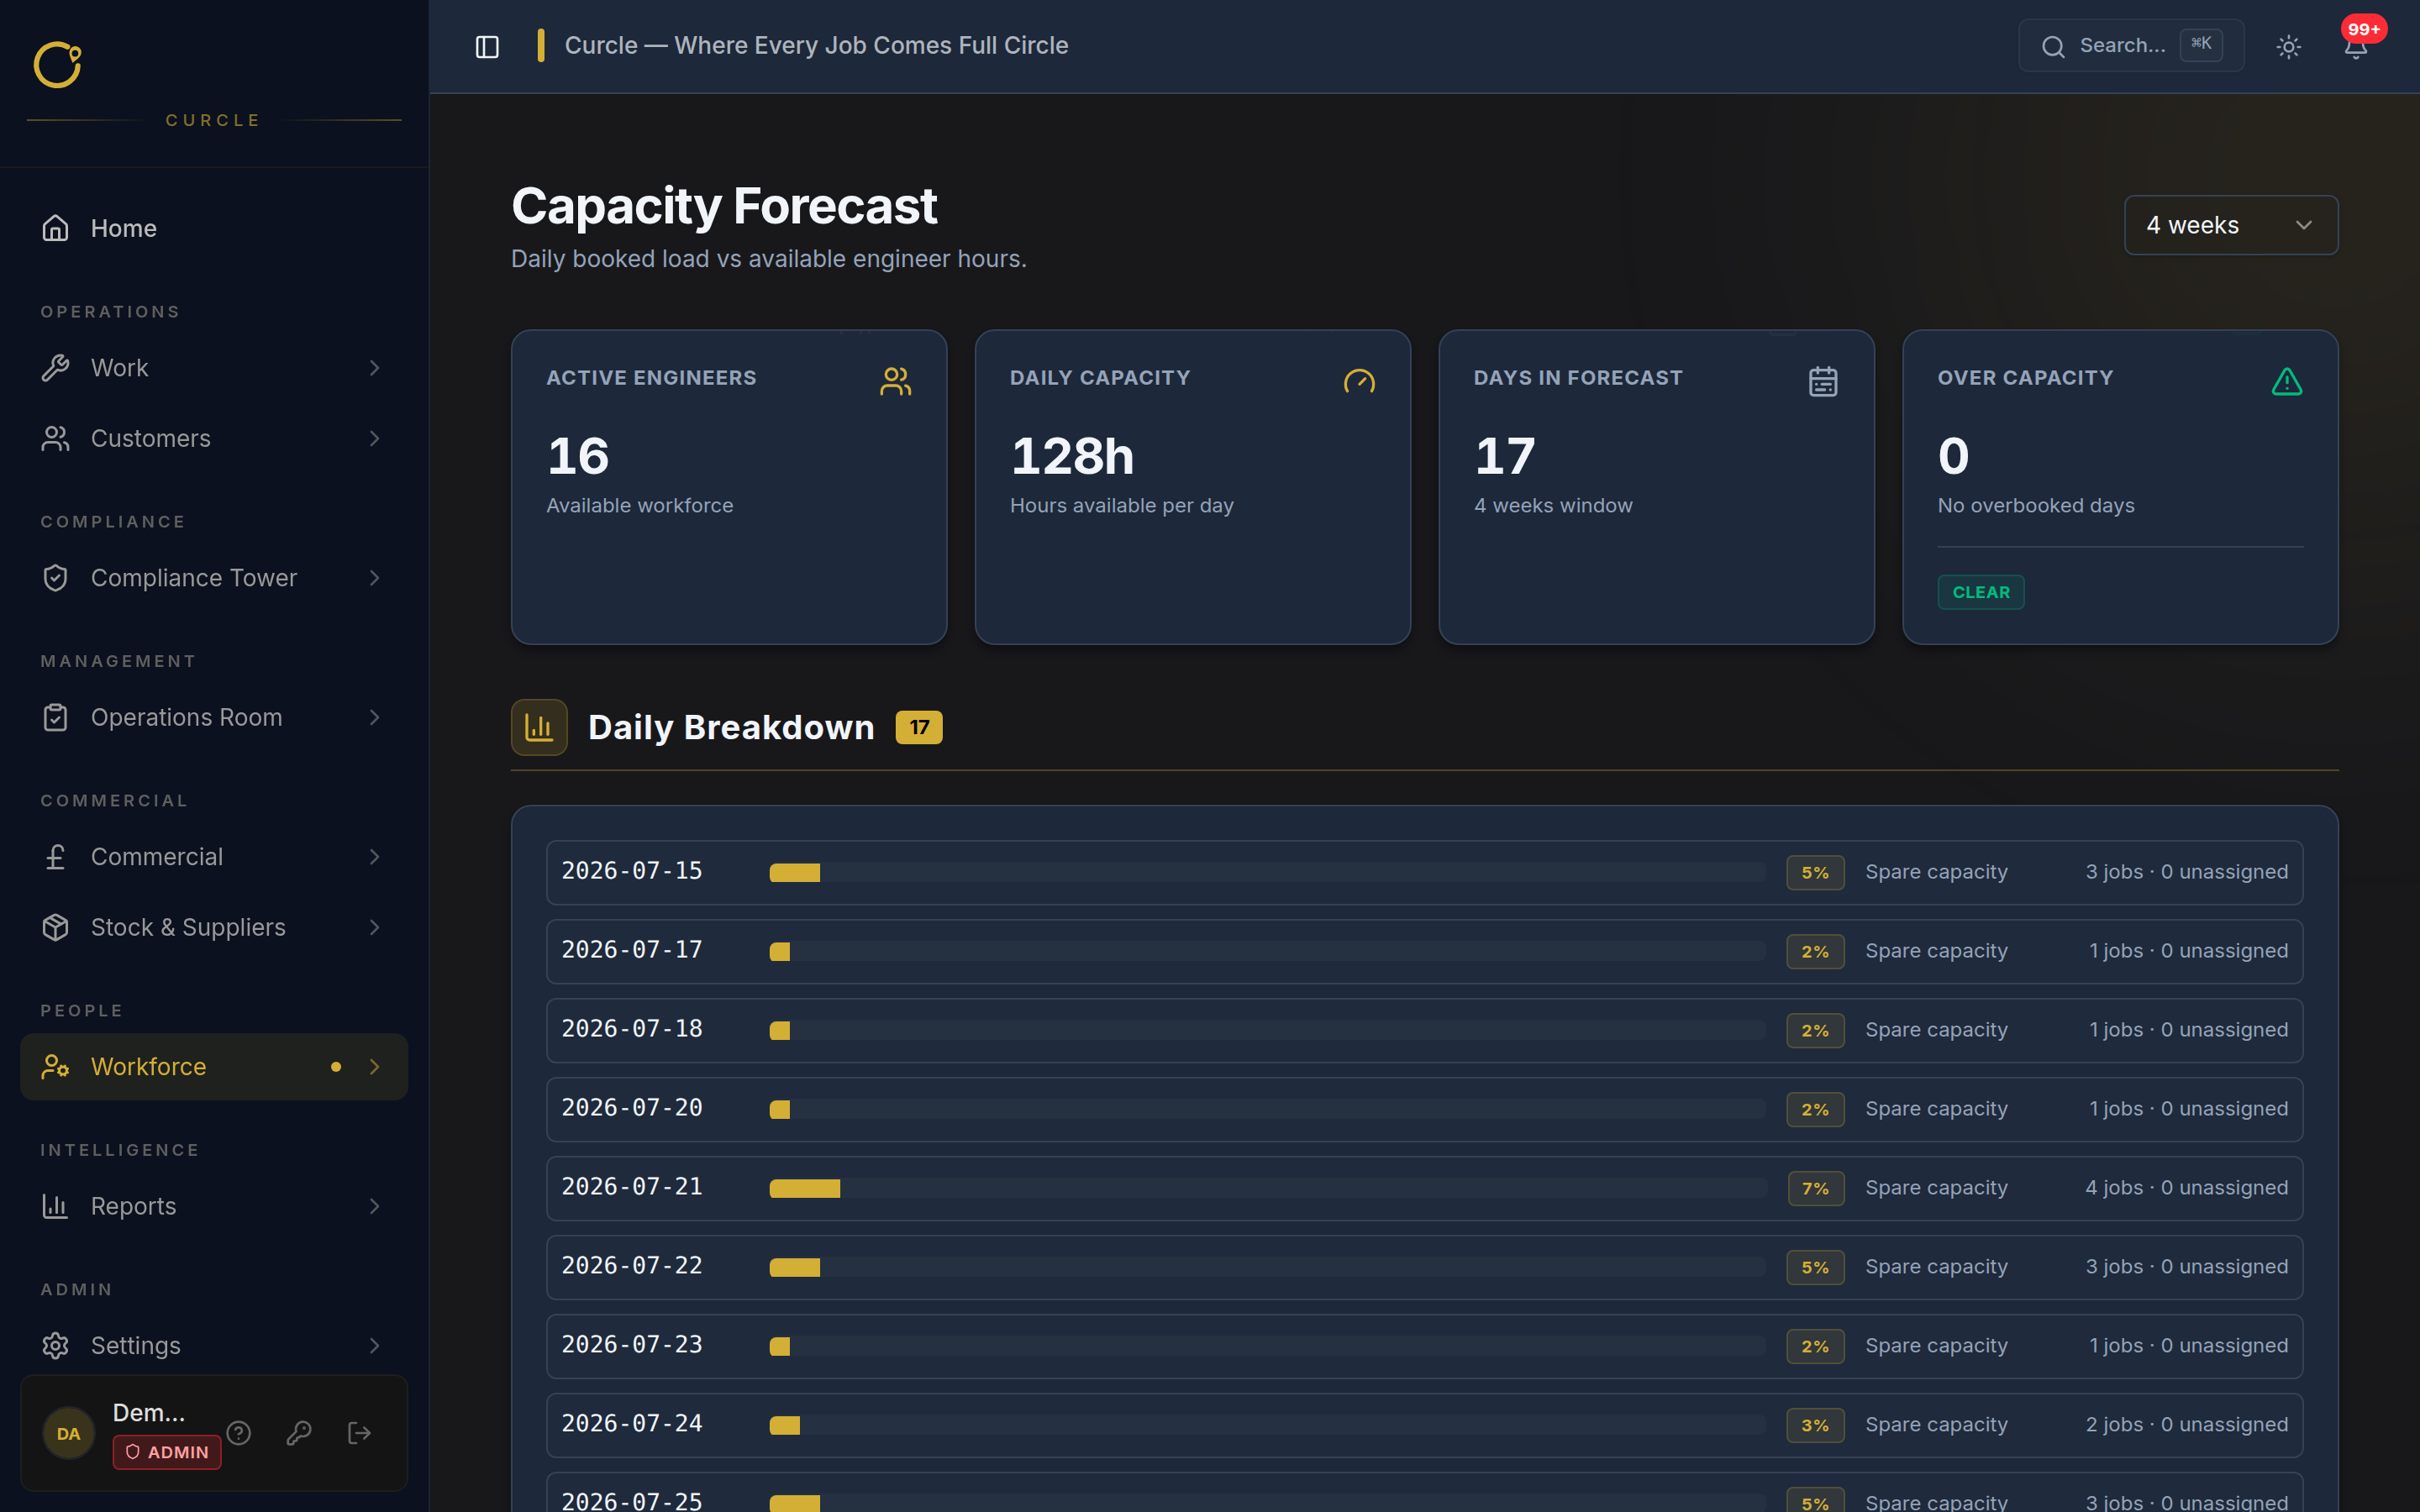
Task: Click the 2026-07-15 capacity bar
Action: coord(1267,873)
